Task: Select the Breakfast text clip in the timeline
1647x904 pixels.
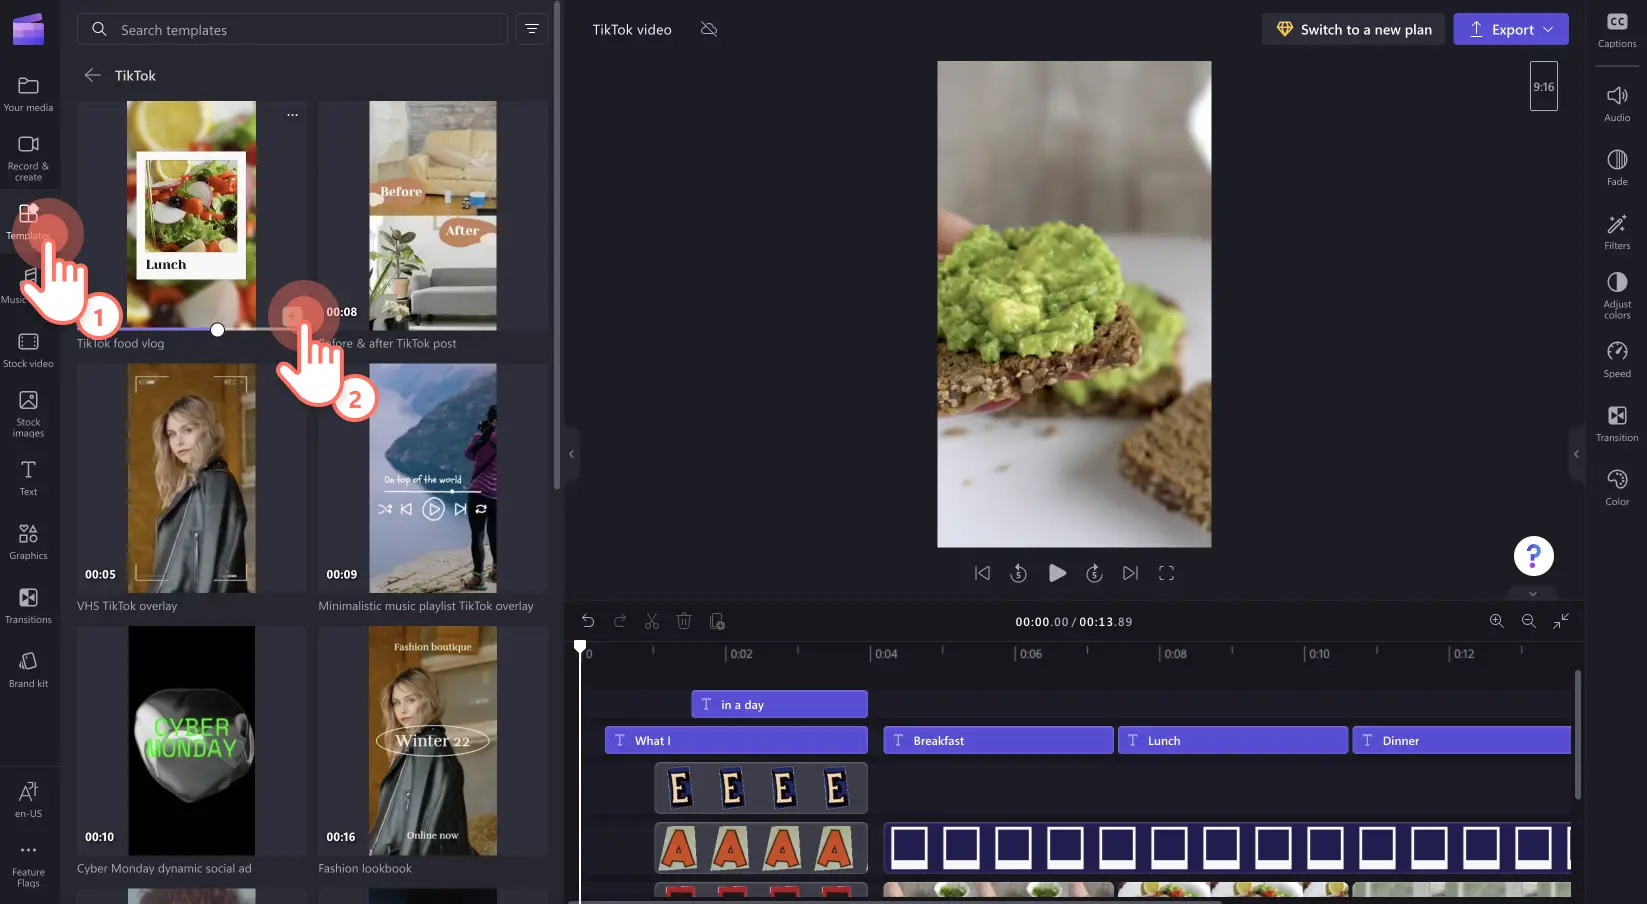Action: (997, 740)
